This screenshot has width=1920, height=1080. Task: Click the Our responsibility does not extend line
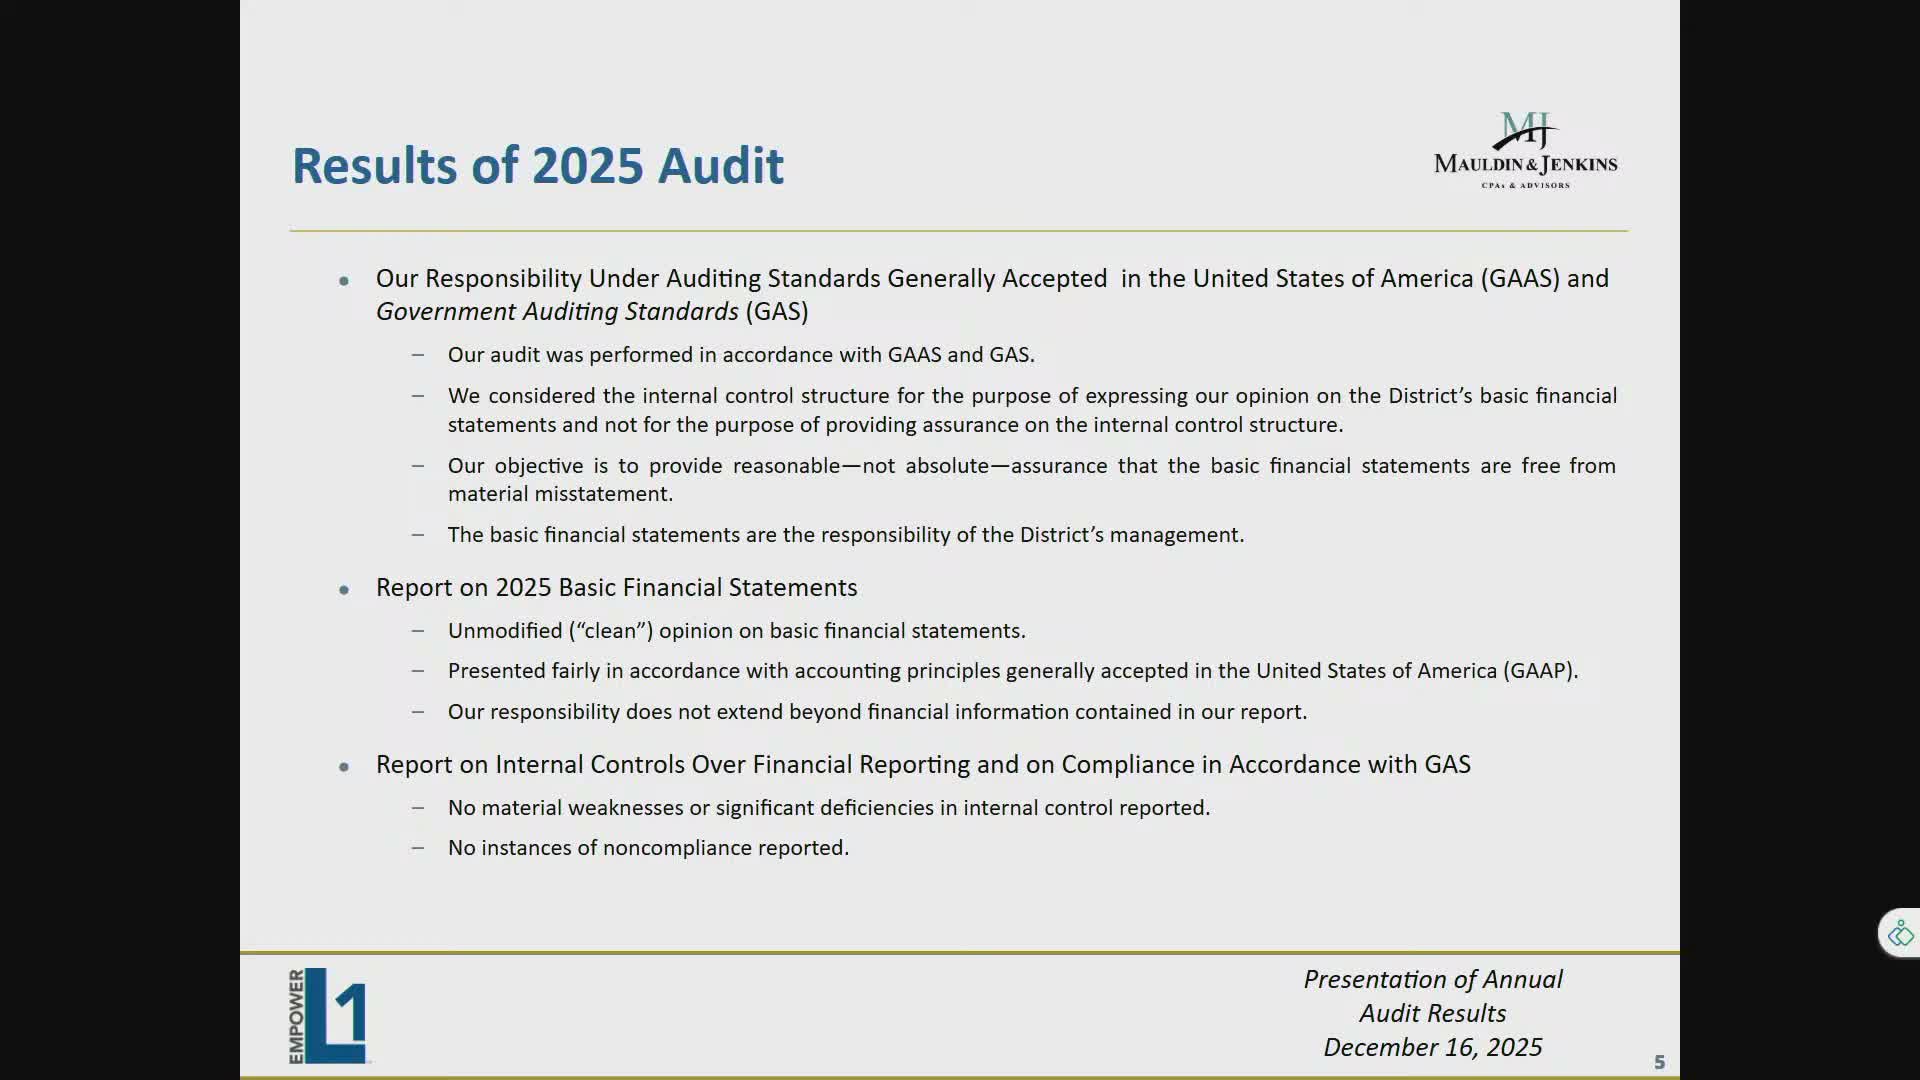(877, 712)
